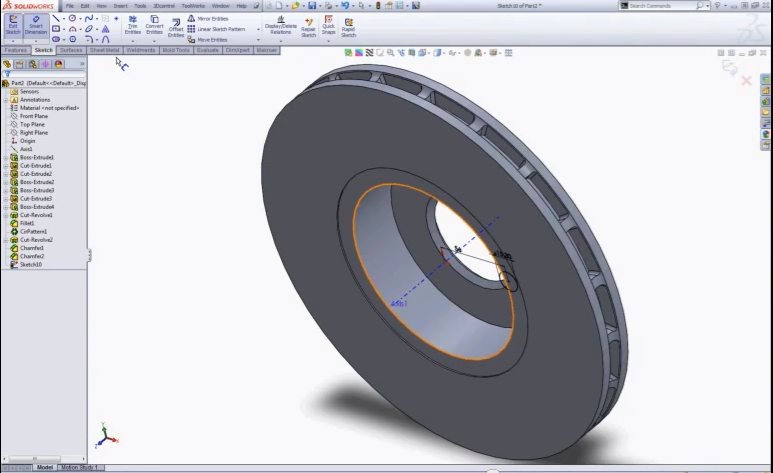Click Move Entities in the ribbon
Image resolution: width=773 pixels, height=473 pixels.
207,39
